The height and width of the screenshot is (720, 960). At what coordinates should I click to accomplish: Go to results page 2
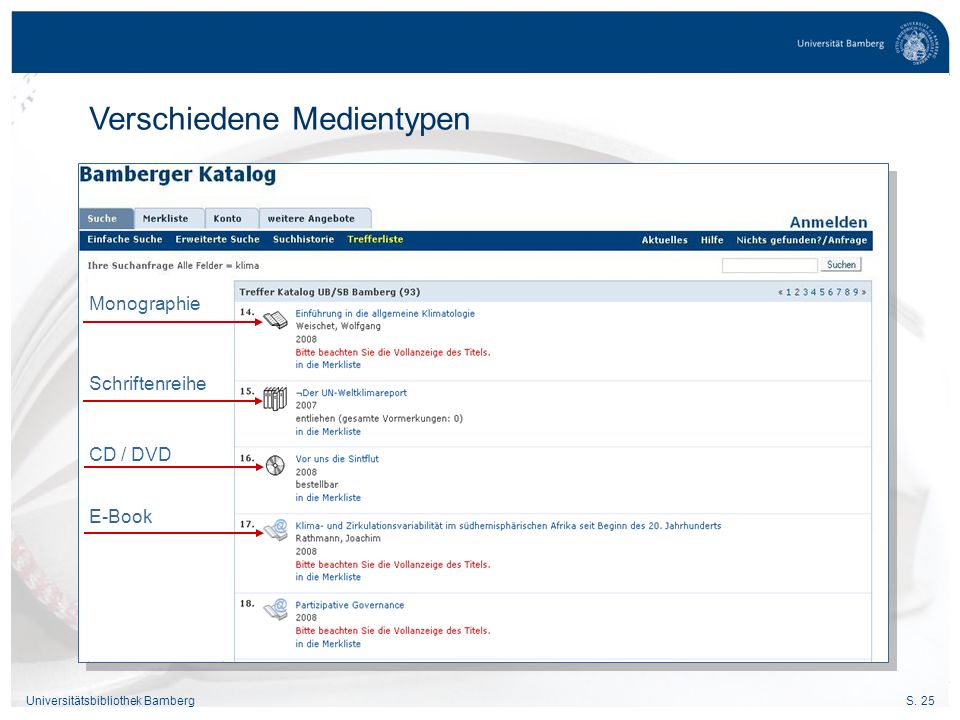(797, 293)
